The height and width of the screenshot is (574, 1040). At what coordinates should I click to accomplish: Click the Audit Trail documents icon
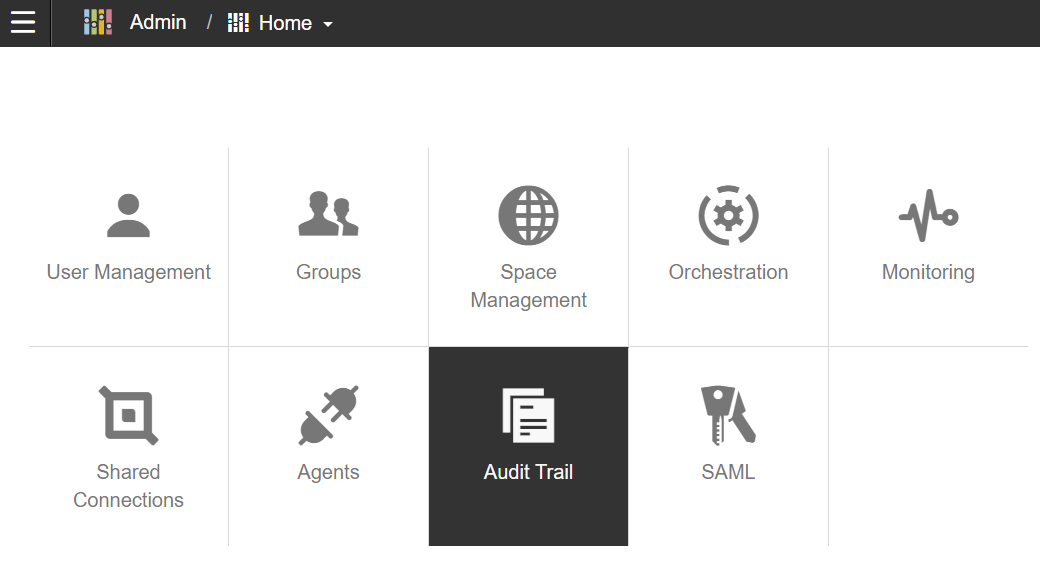[529, 415]
